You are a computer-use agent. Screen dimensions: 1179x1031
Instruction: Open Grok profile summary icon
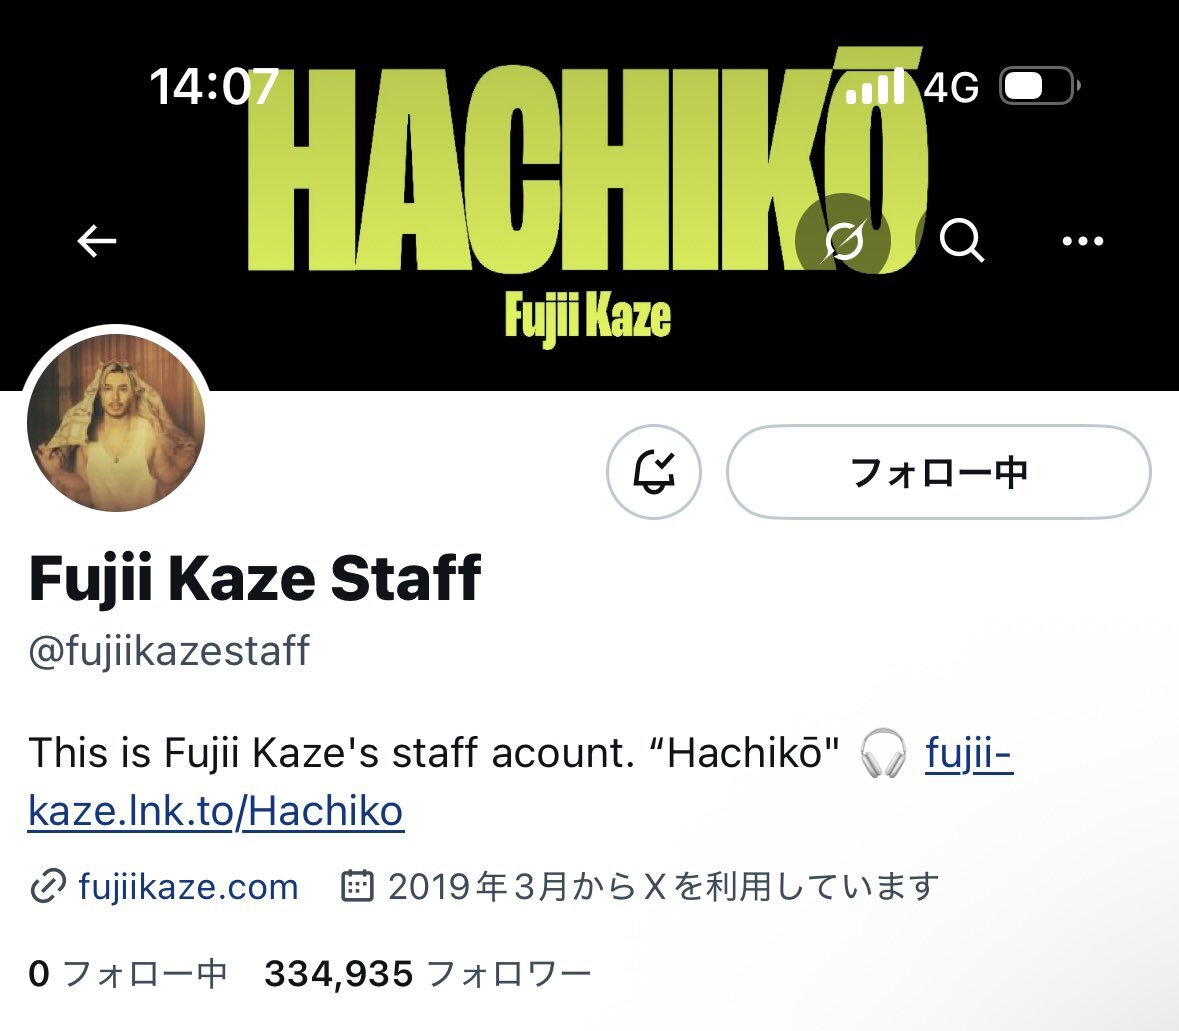click(843, 241)
